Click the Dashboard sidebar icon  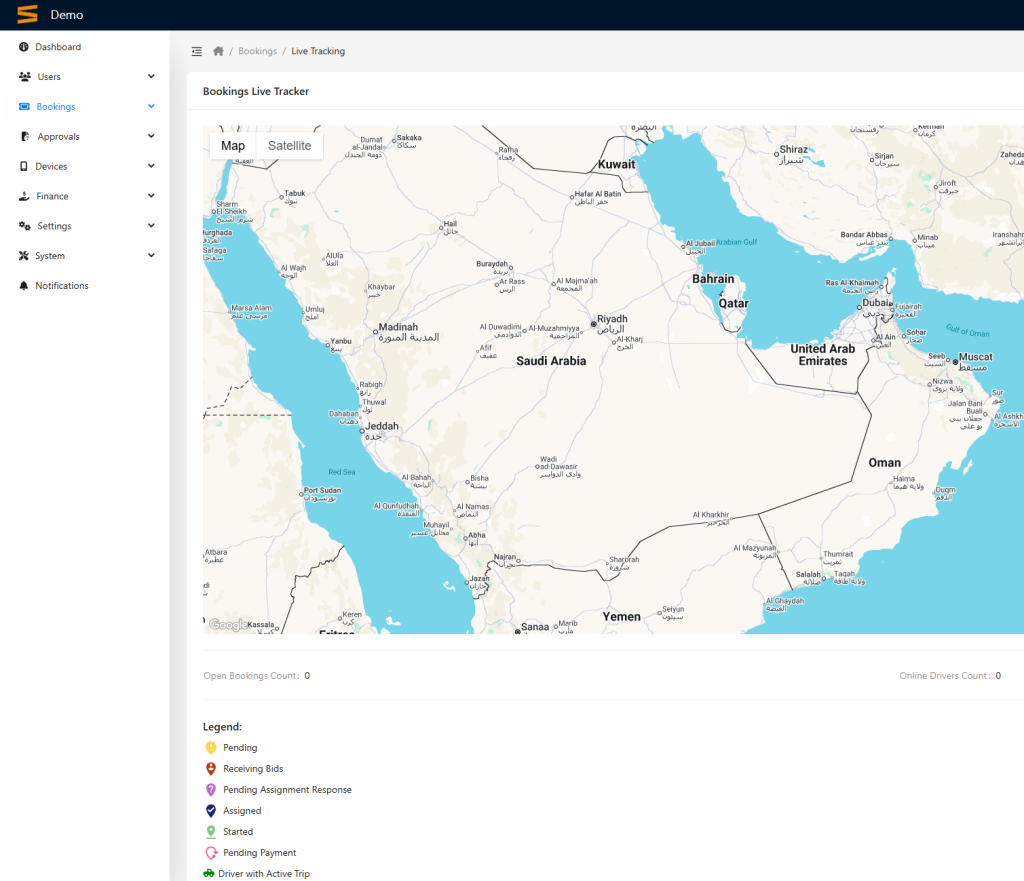tap(24, 47)
